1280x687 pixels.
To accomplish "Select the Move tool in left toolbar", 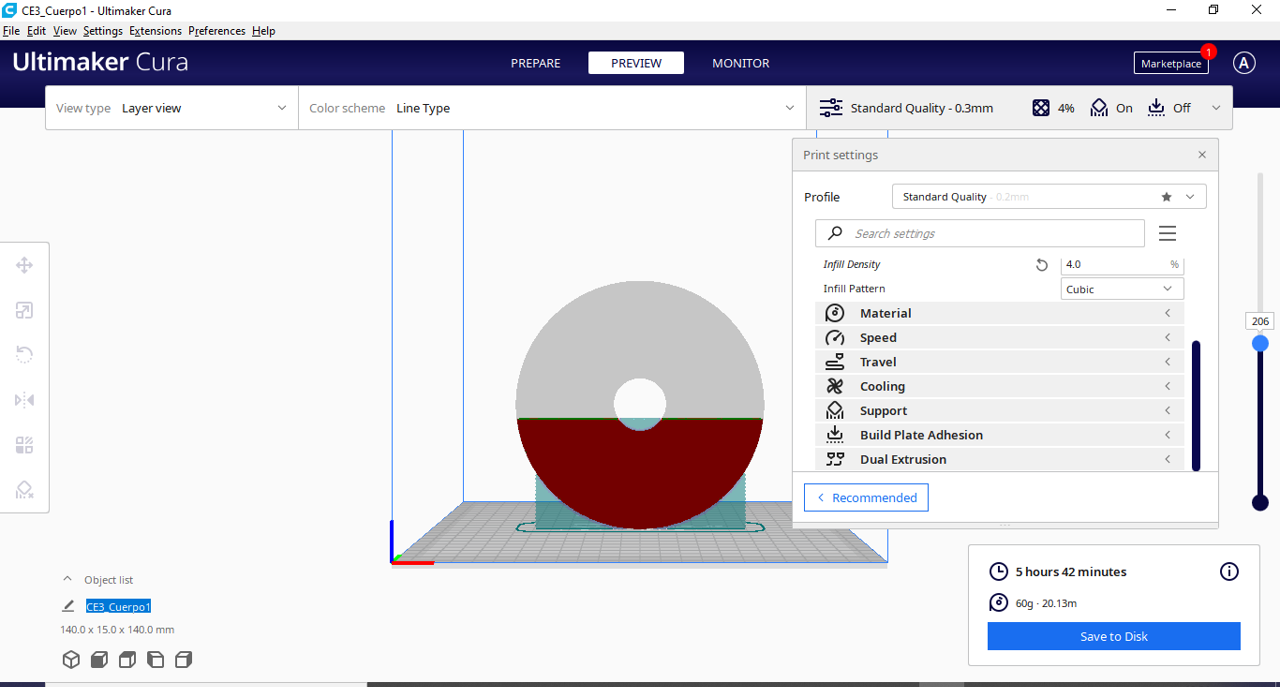I will coord(25,265).
